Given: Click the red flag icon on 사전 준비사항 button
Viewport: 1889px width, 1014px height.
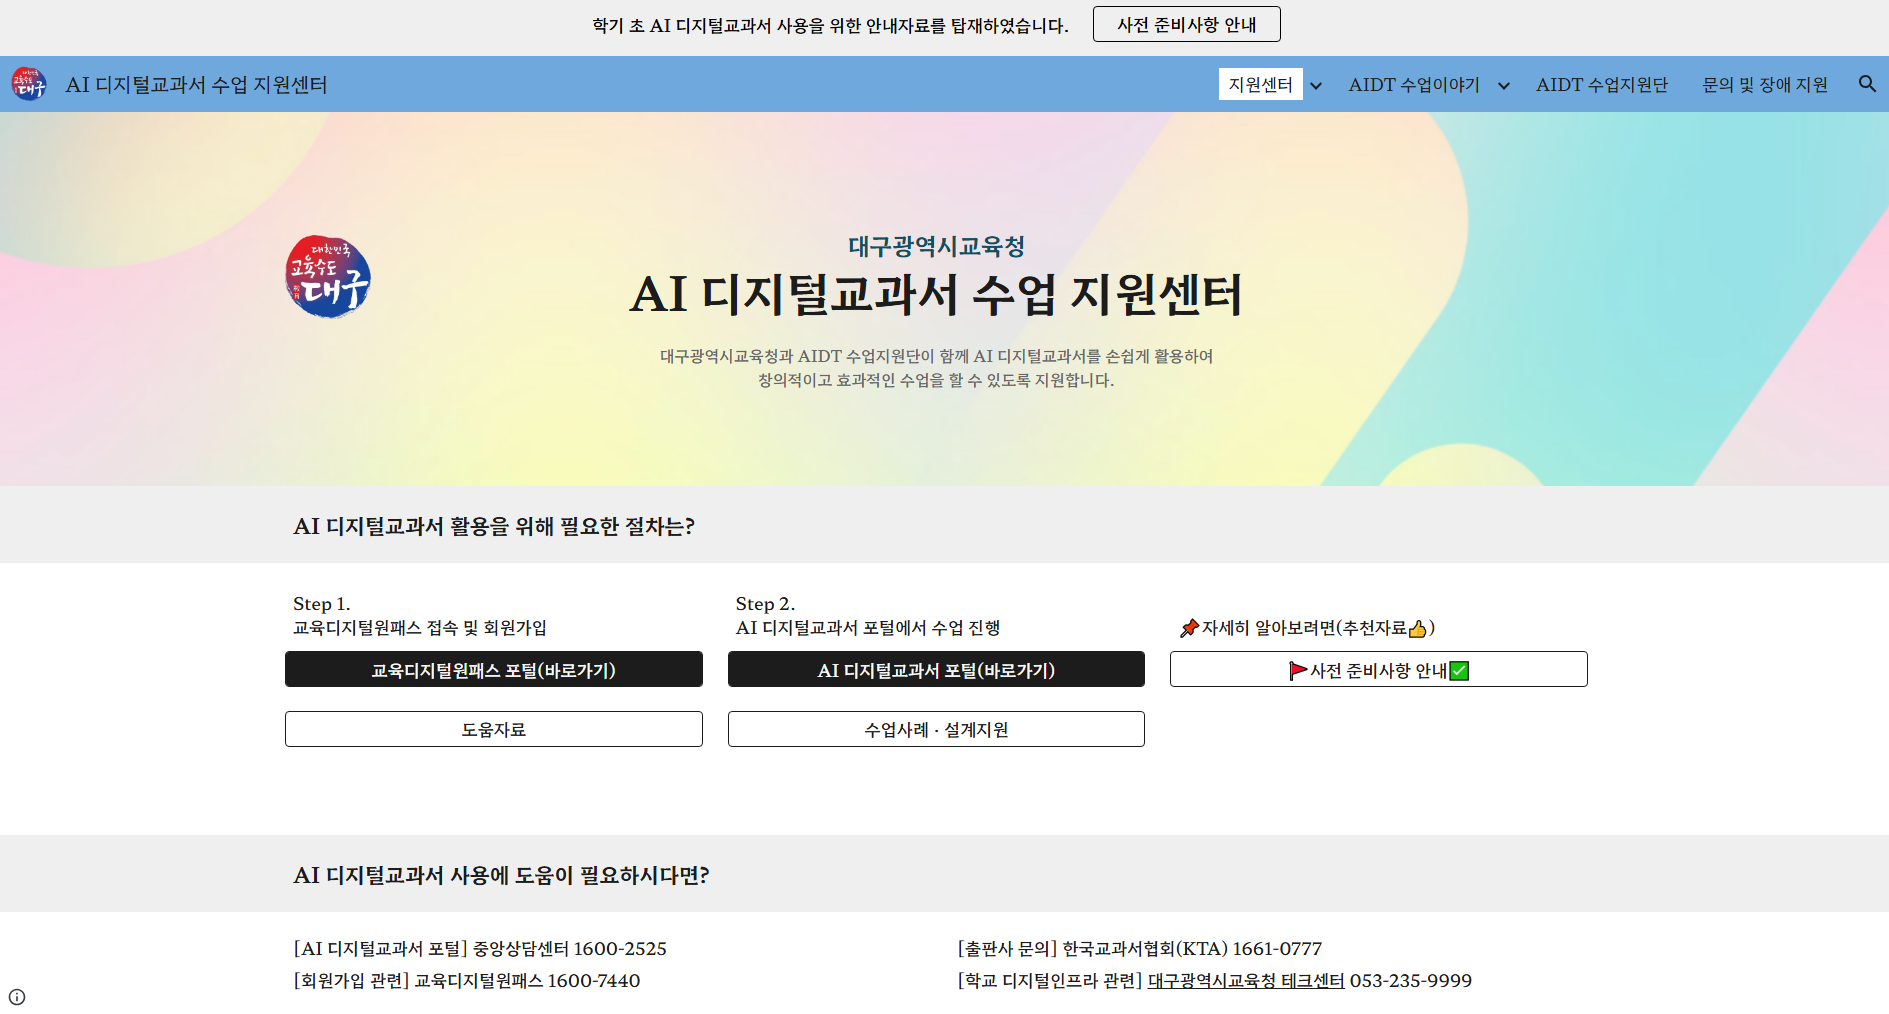Looking at the screenshot, I should tap(1297, 670).
